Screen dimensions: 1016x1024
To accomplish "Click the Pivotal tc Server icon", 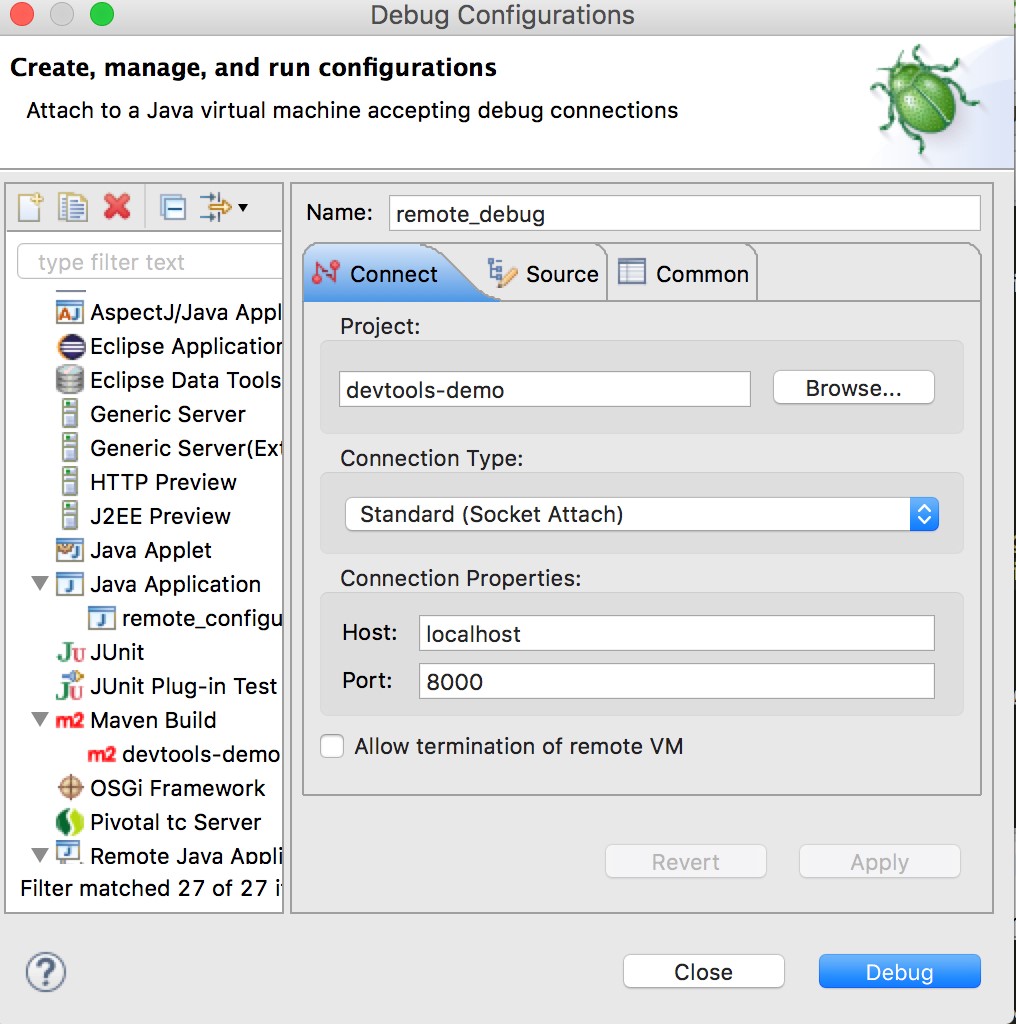I will coord(70,822).
